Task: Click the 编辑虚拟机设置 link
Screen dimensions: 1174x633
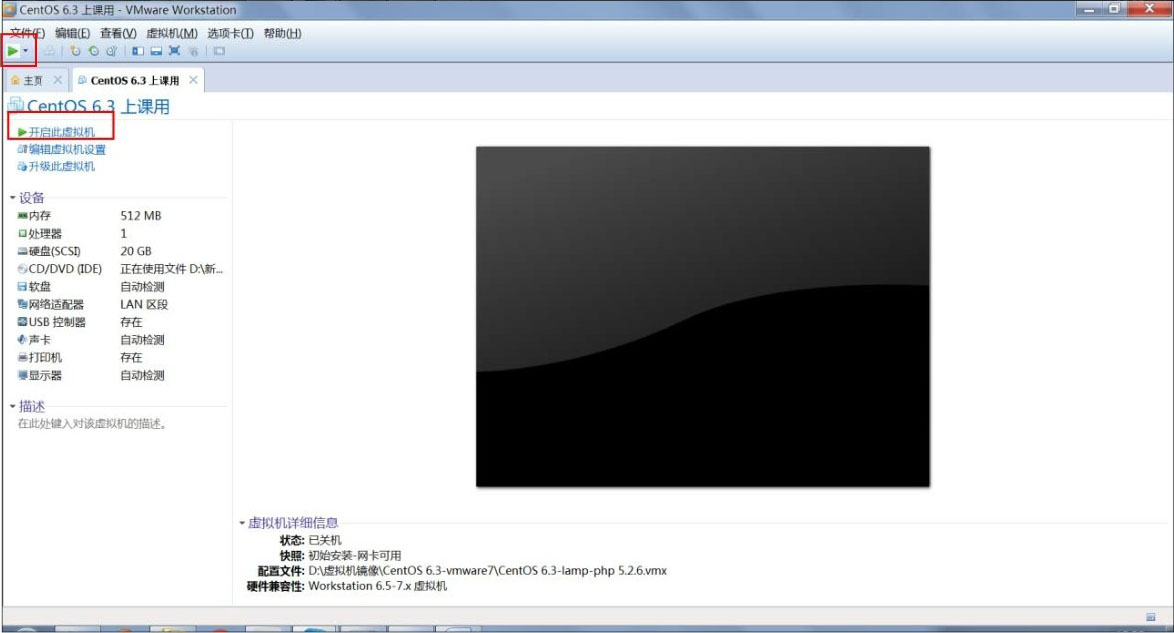Action: click(x=61, y=149)
